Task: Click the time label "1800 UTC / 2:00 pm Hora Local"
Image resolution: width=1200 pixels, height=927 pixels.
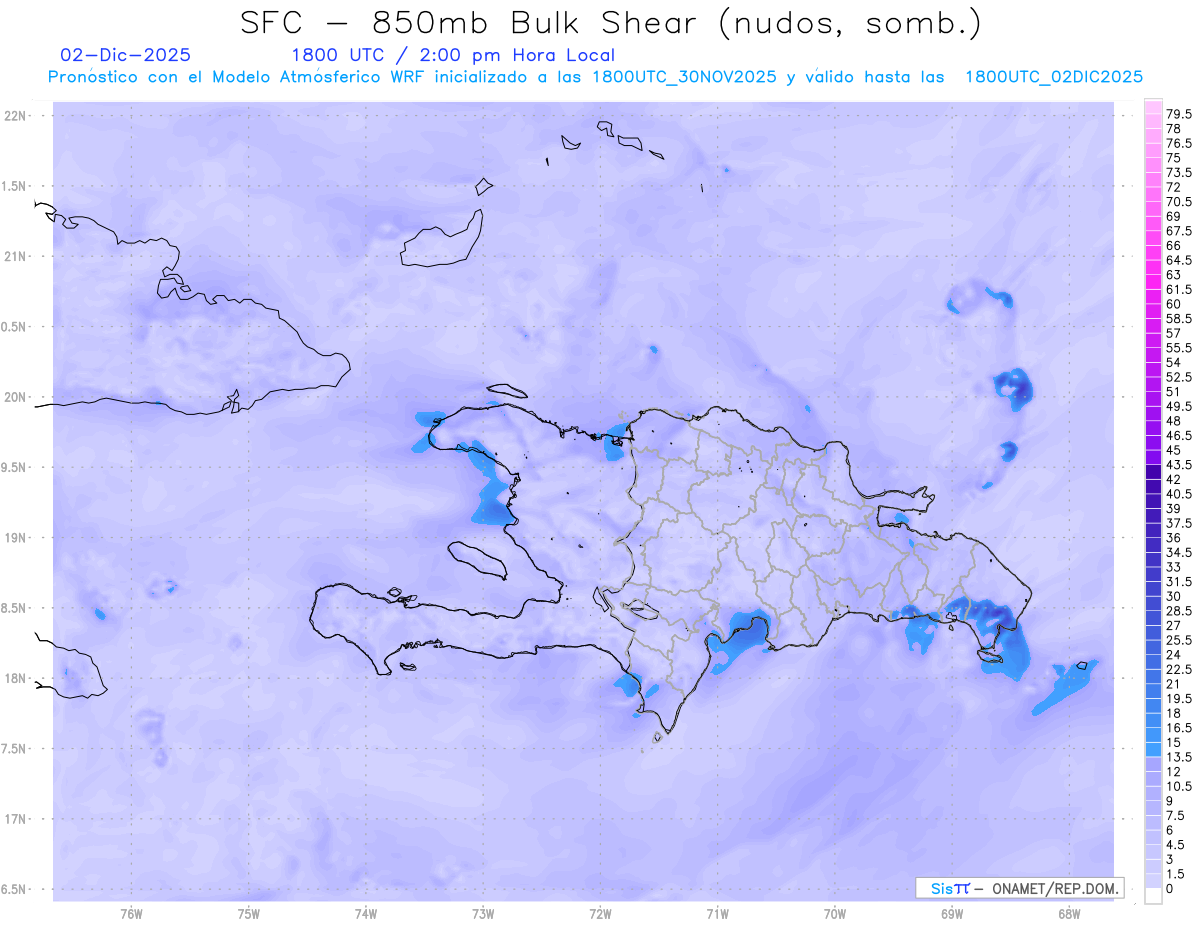Action: pyautogui.click(x=452, y=56)
